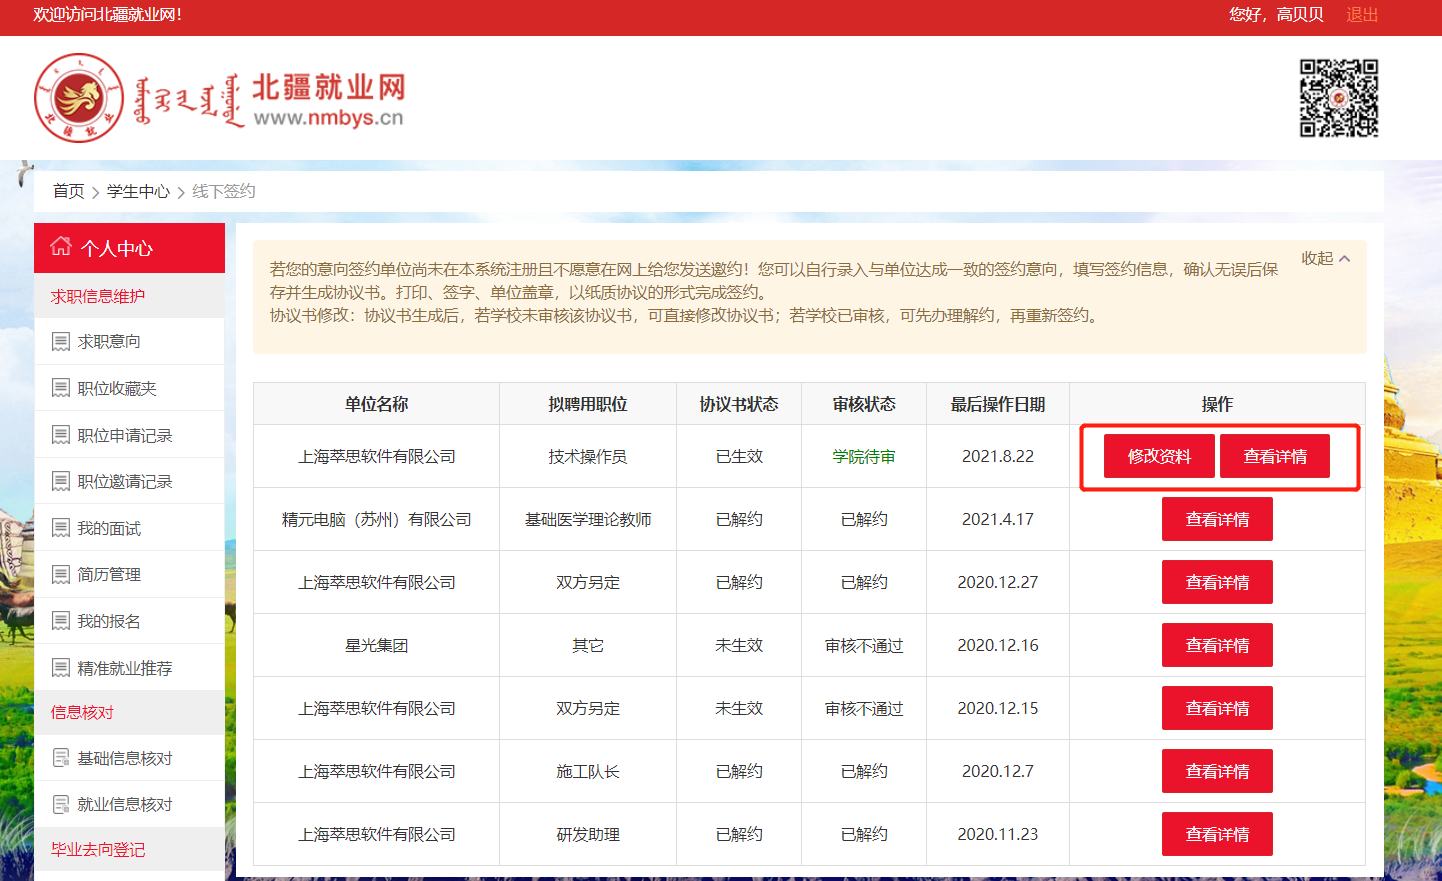This screenshot has height=881, width=1442.
Task: Click the document icon beside 基础信息核对
Action: pyautogui.click(x=61, y=758)
